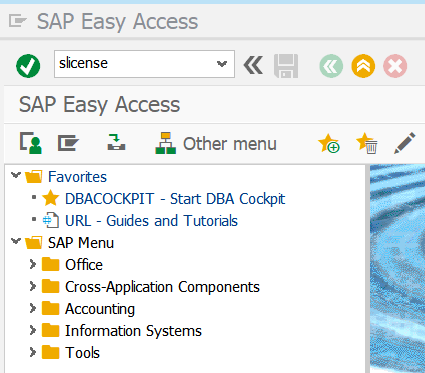Open the Other menu button label
425x373 pixels.
(x=230, y=144)
